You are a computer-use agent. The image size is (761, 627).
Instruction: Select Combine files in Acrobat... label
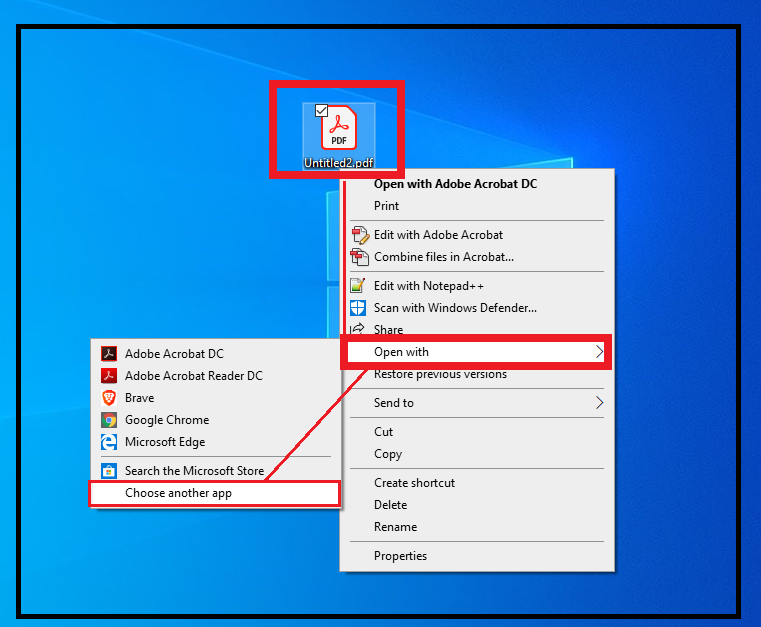[x=444, y=257]
